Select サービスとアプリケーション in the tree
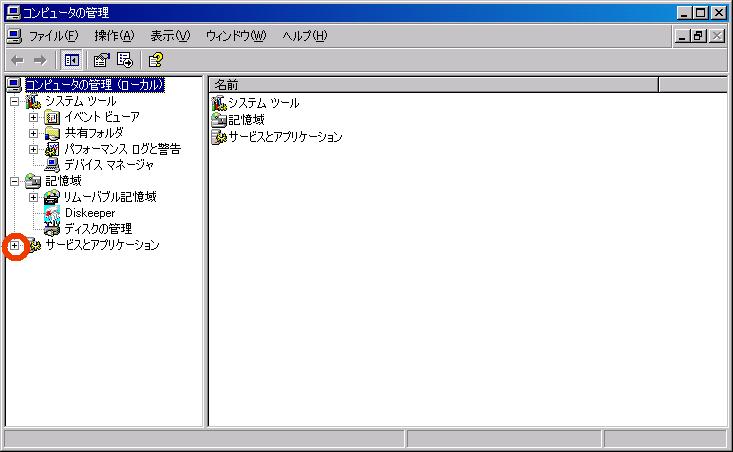733x452 pixels. click(102, 245)
